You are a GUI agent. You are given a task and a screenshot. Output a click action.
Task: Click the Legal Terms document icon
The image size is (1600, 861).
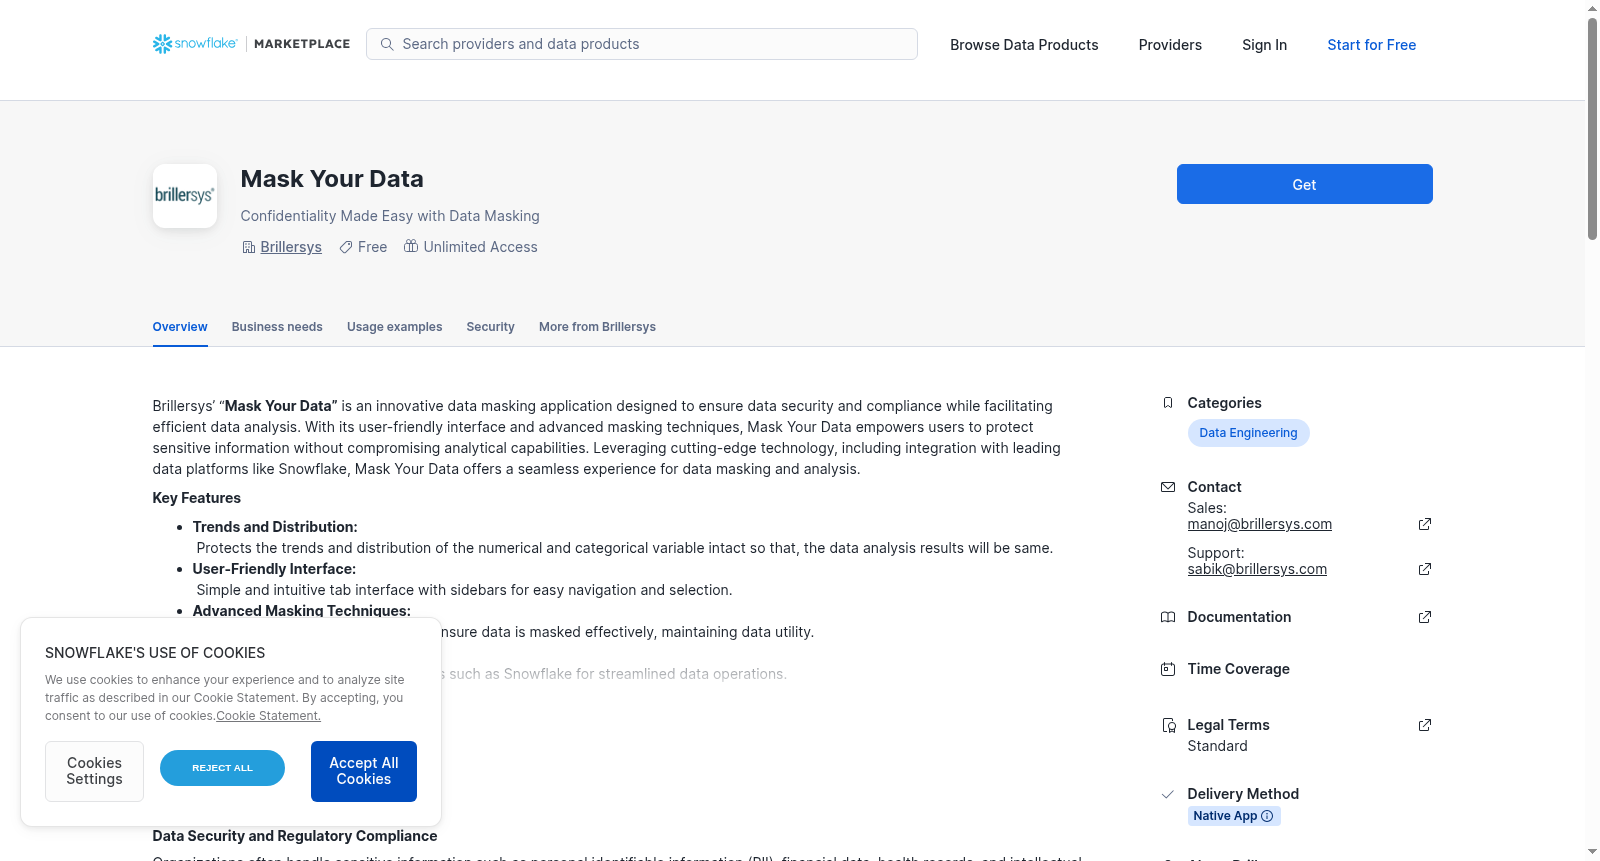[1168, 725]
